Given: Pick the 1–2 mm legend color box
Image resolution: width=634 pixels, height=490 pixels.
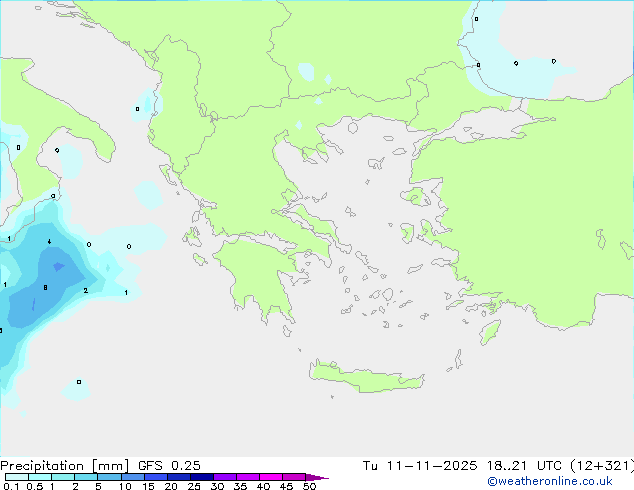Looking at the screenshot, I should coord(63,477).
